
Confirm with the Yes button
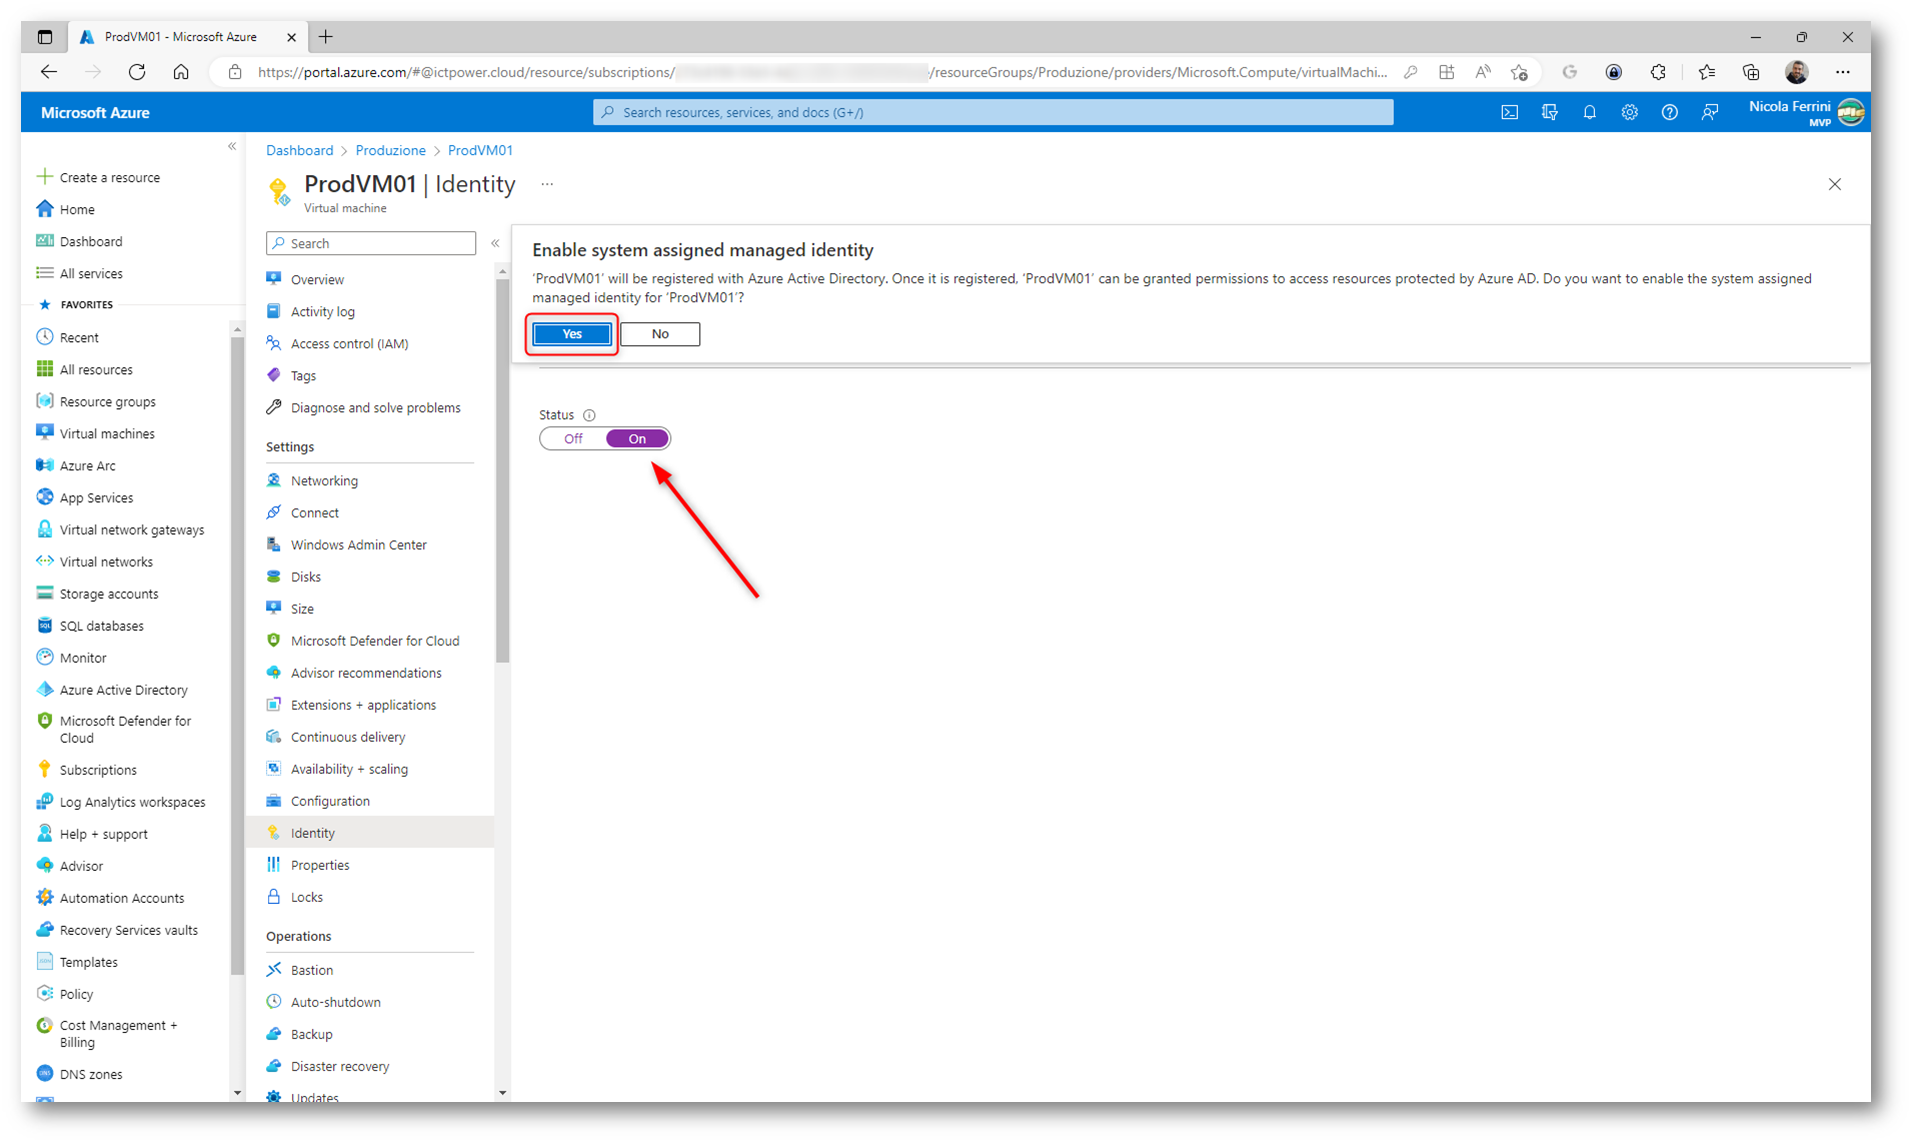pyautogui.click(x=571, y=334)
